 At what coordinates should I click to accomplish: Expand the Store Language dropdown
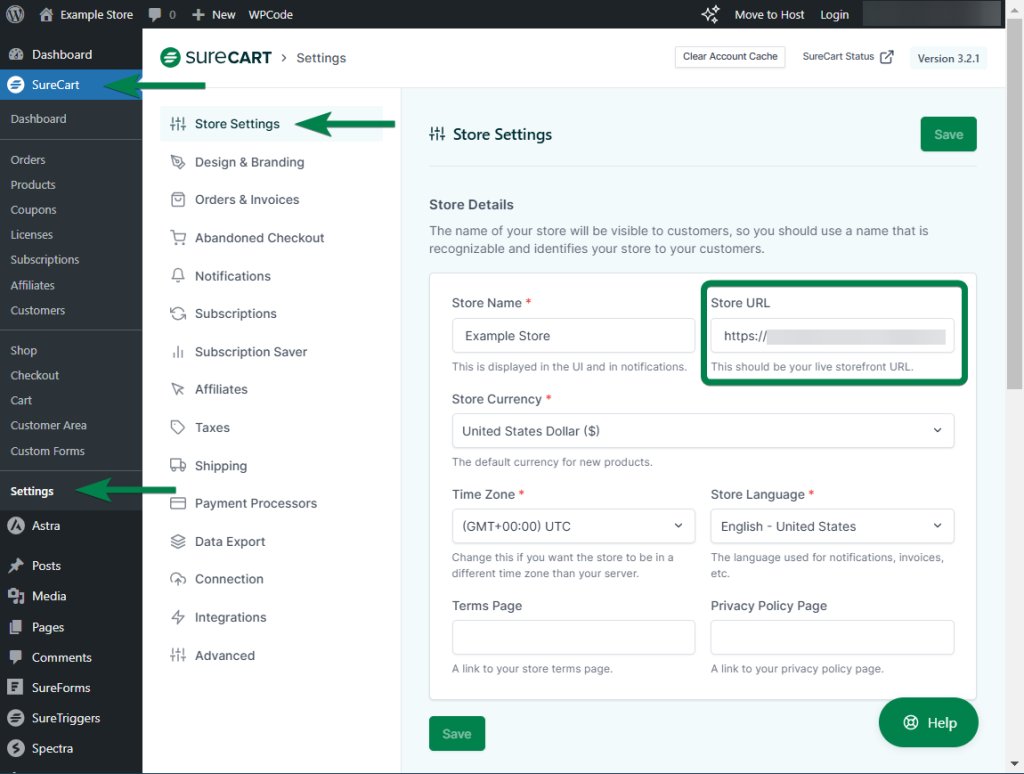coord(831,526)
